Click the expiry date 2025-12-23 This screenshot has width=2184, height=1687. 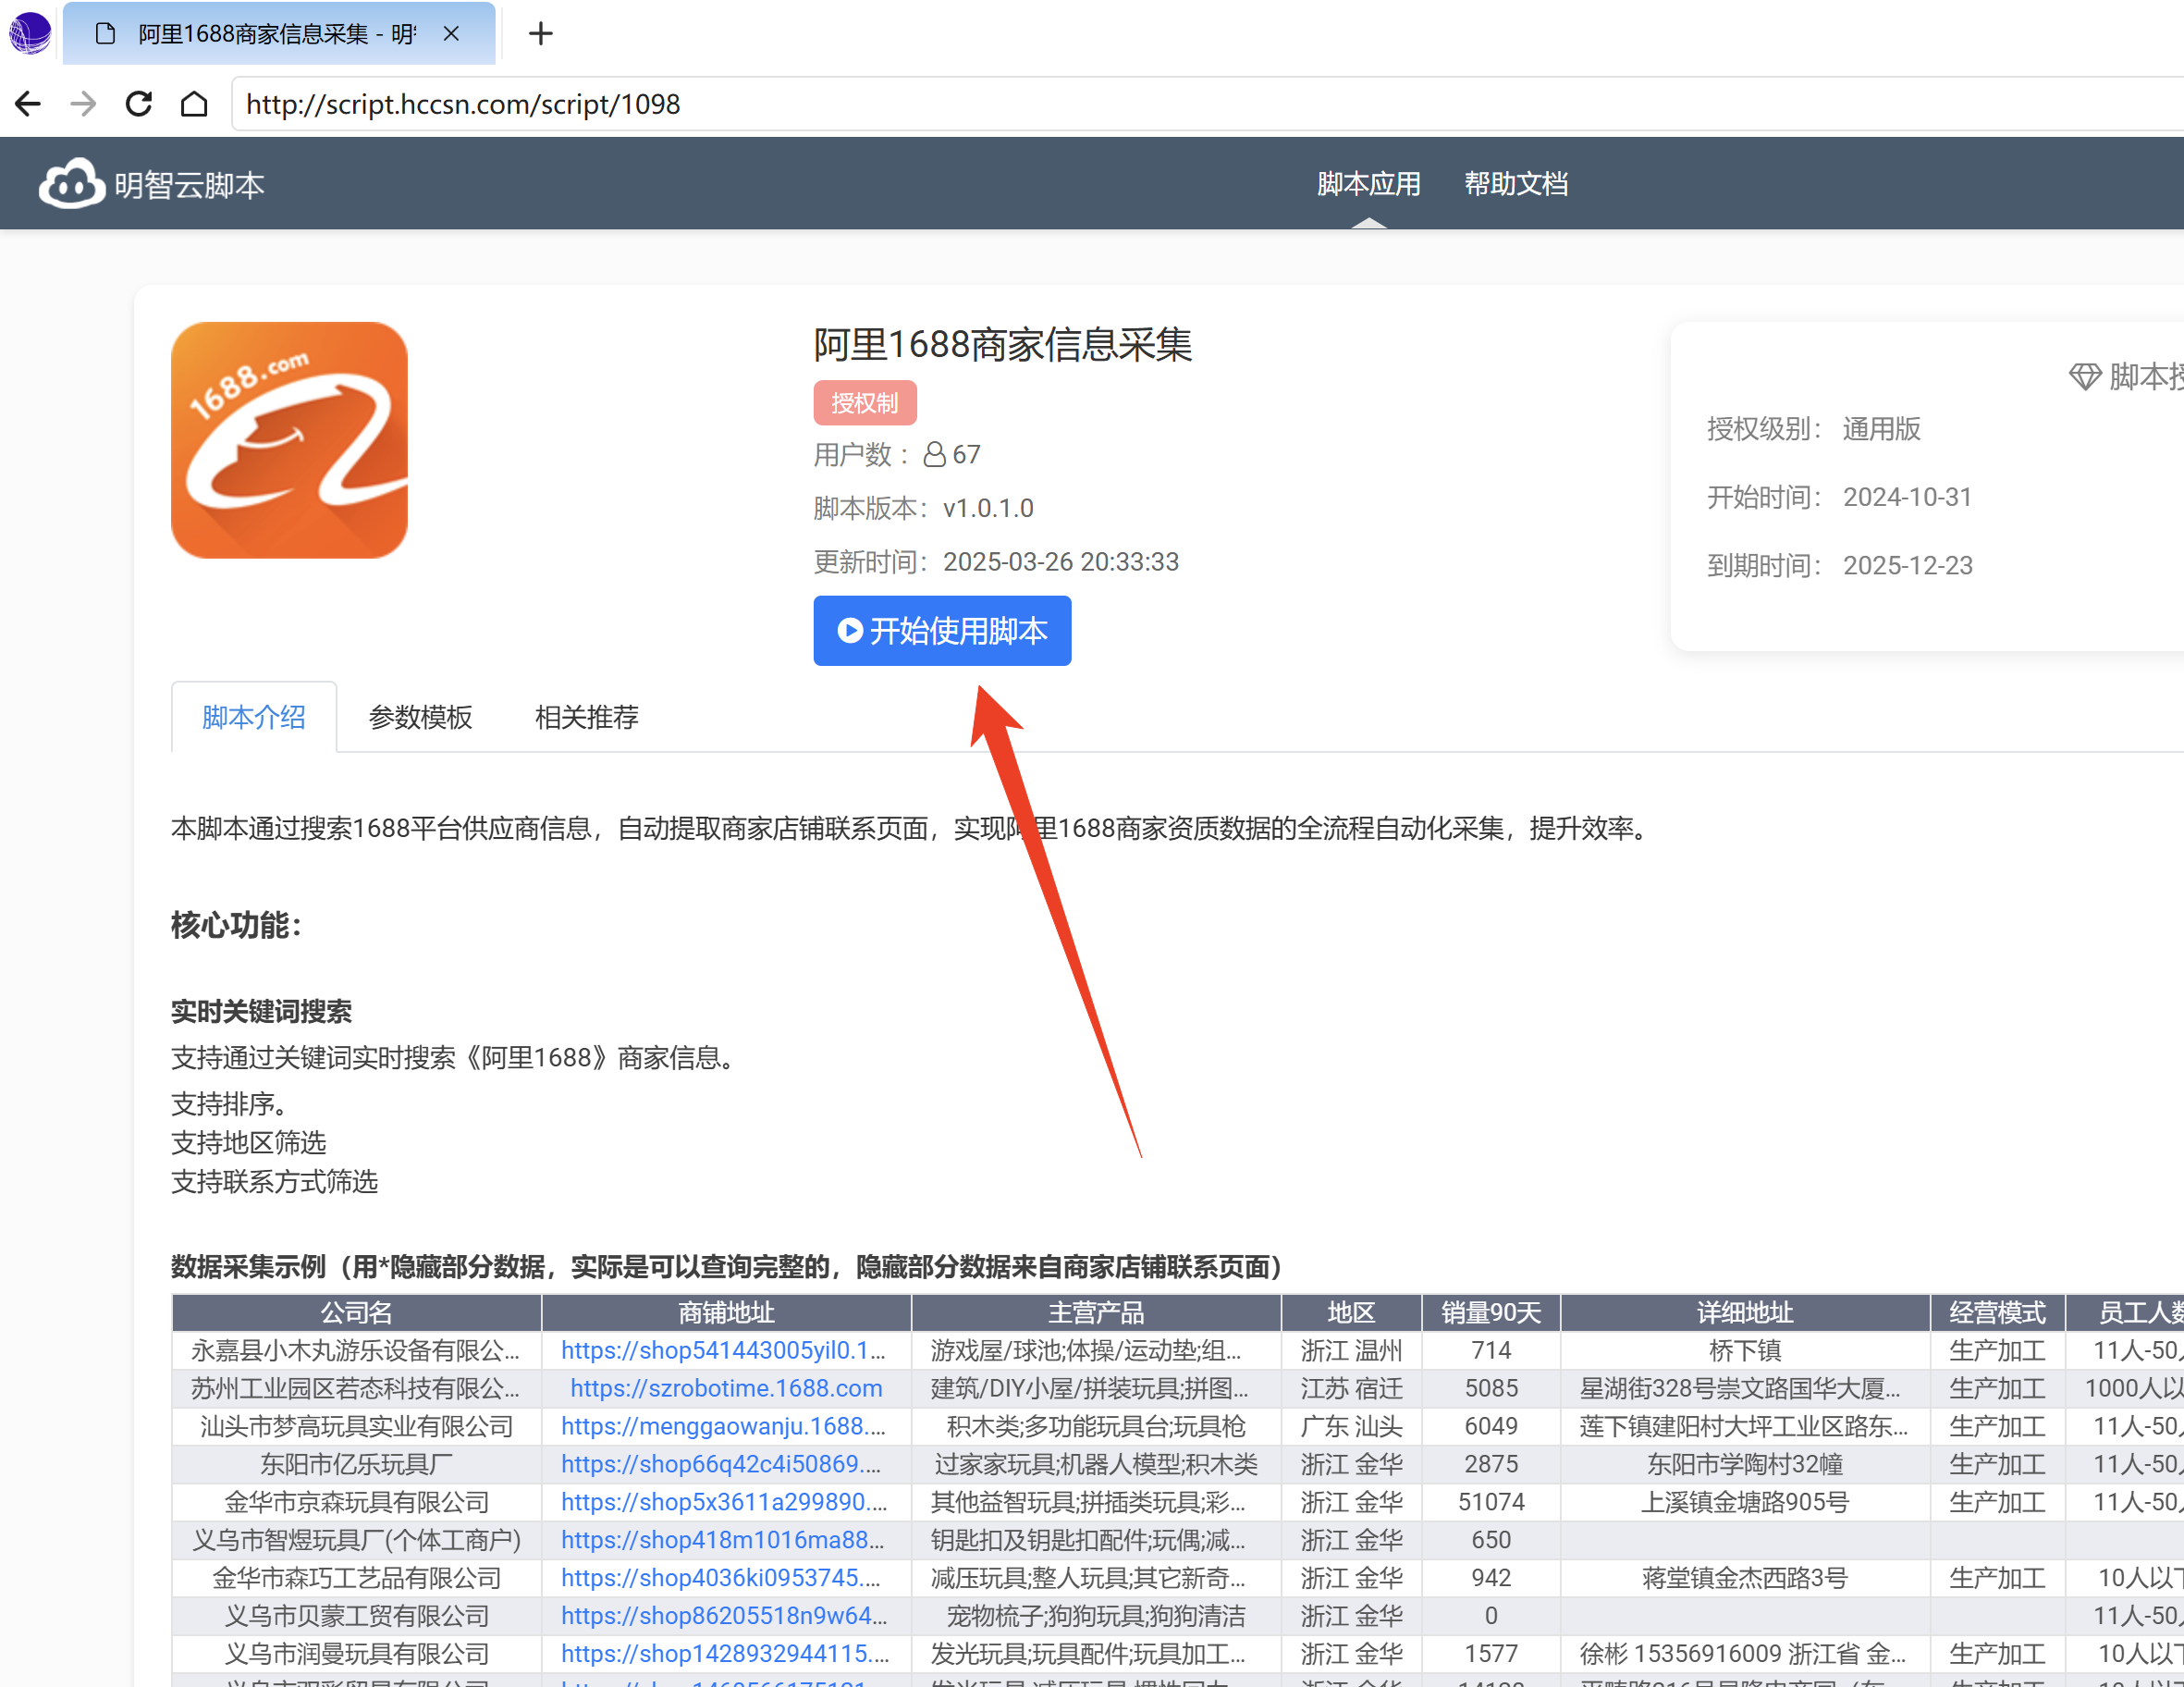click(x=1907, y=566)
